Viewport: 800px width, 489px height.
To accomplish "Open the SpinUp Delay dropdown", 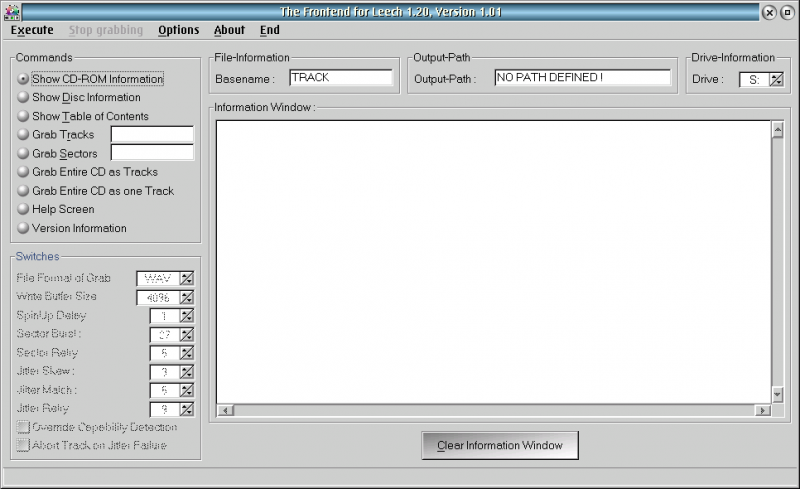I will [187, 316].
